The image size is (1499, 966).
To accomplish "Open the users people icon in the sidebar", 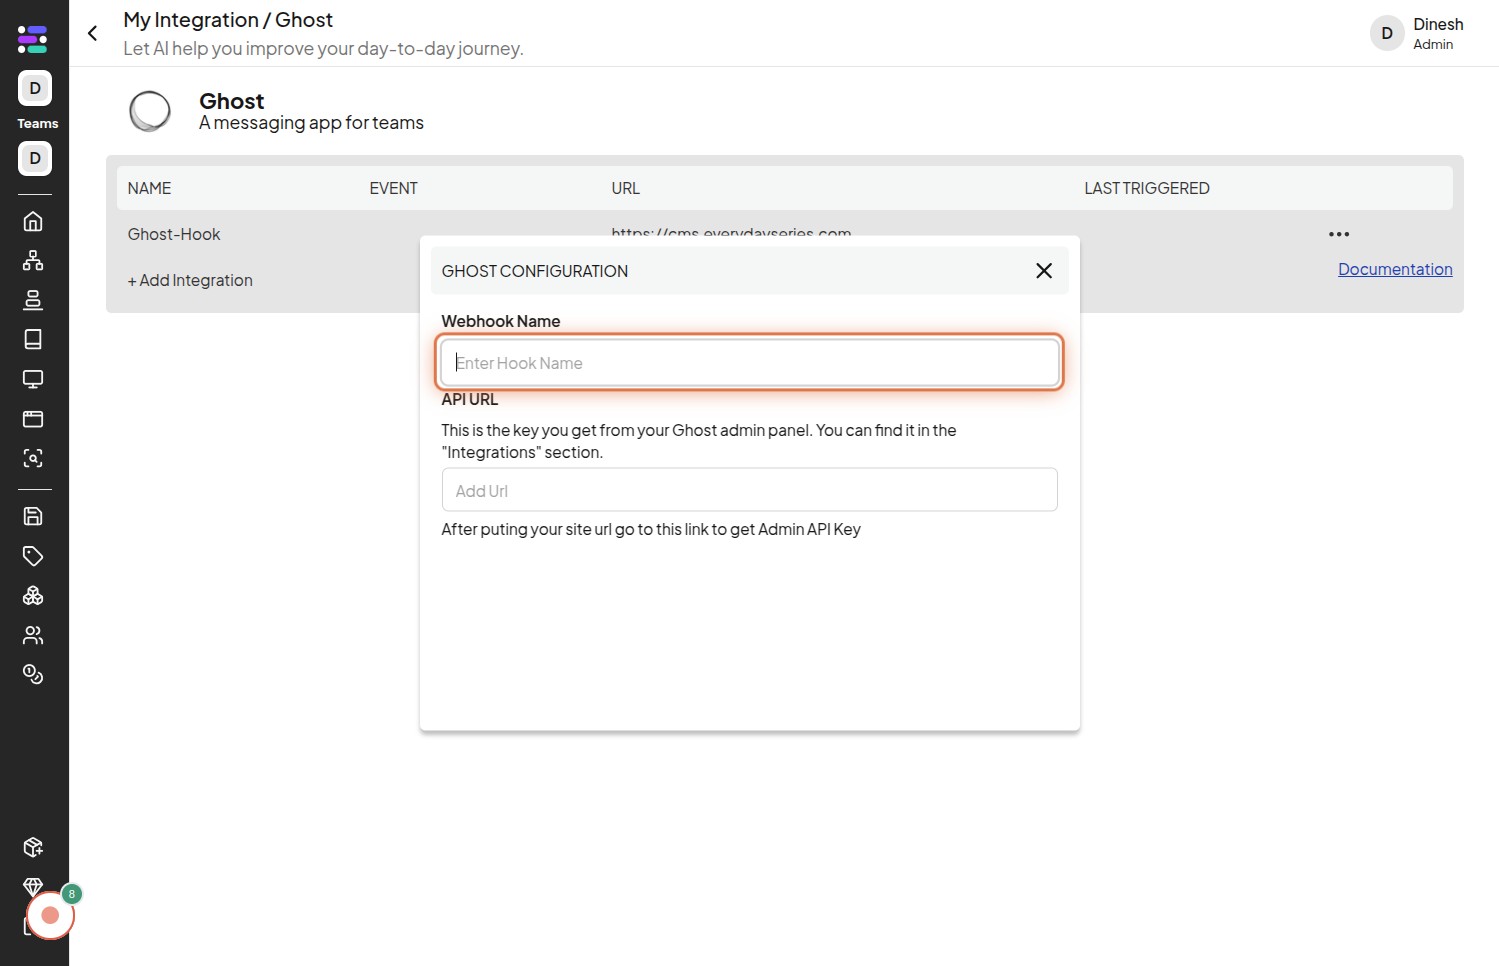I will (x=33, y=635).
